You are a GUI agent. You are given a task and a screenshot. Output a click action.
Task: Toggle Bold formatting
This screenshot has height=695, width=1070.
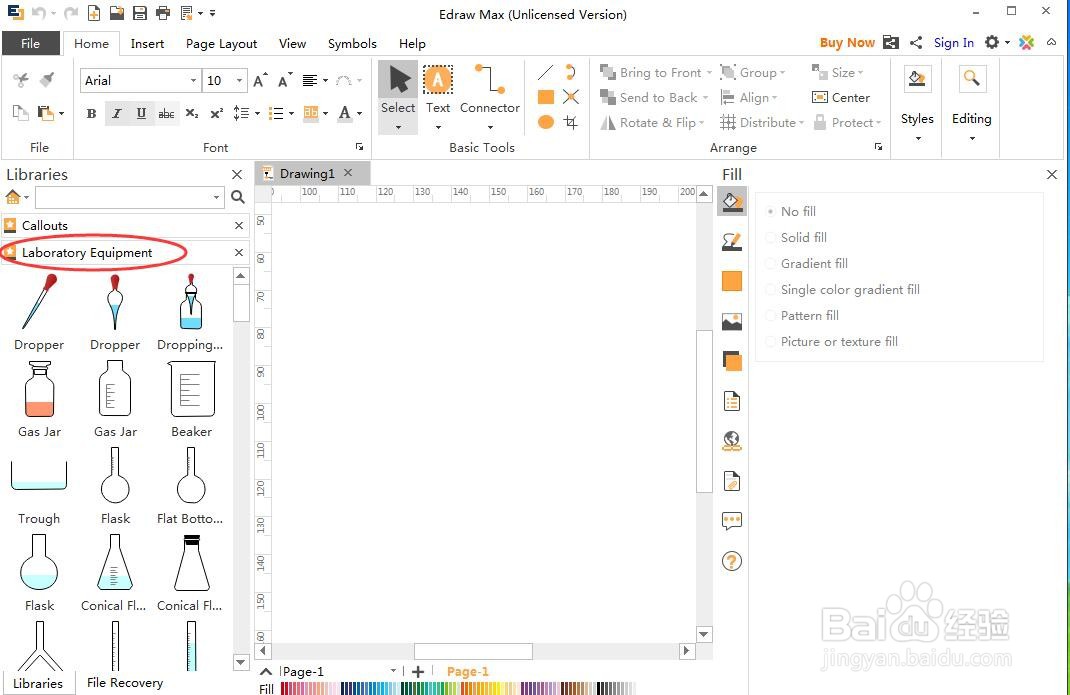[x=91, y=113]
